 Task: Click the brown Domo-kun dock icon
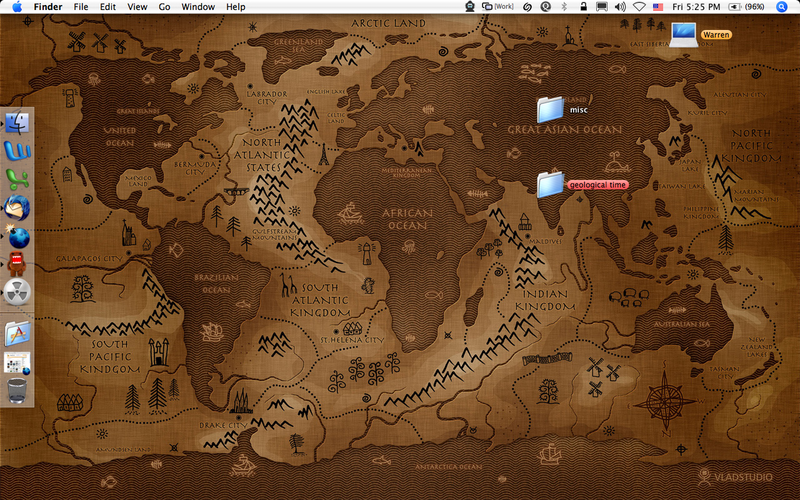click(17, 264)
